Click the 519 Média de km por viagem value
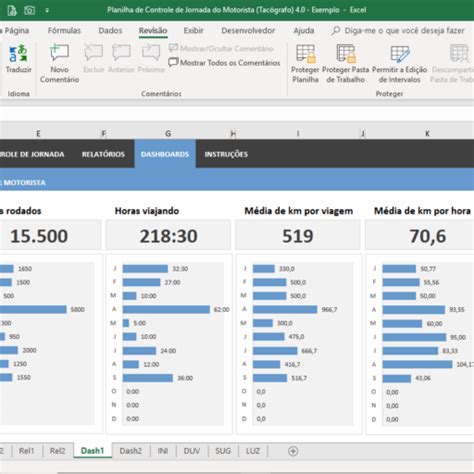 coord(298,236)
